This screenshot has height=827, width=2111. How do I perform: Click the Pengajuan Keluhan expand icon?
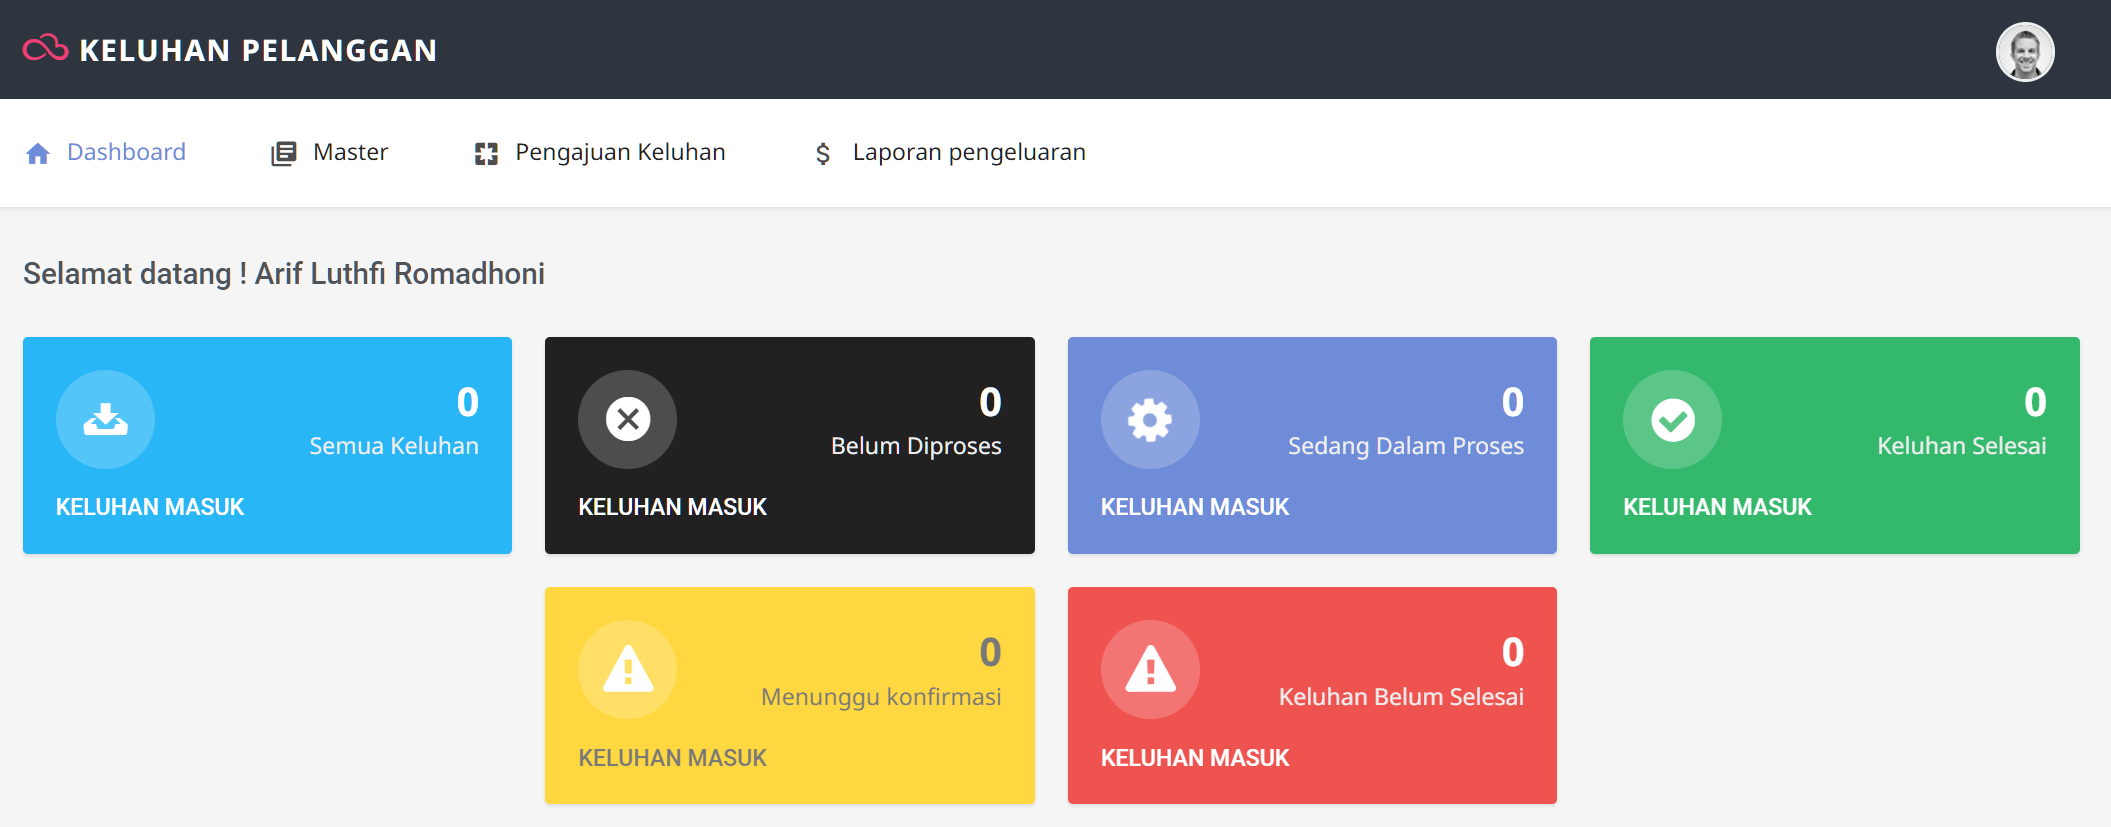point(486,153)
